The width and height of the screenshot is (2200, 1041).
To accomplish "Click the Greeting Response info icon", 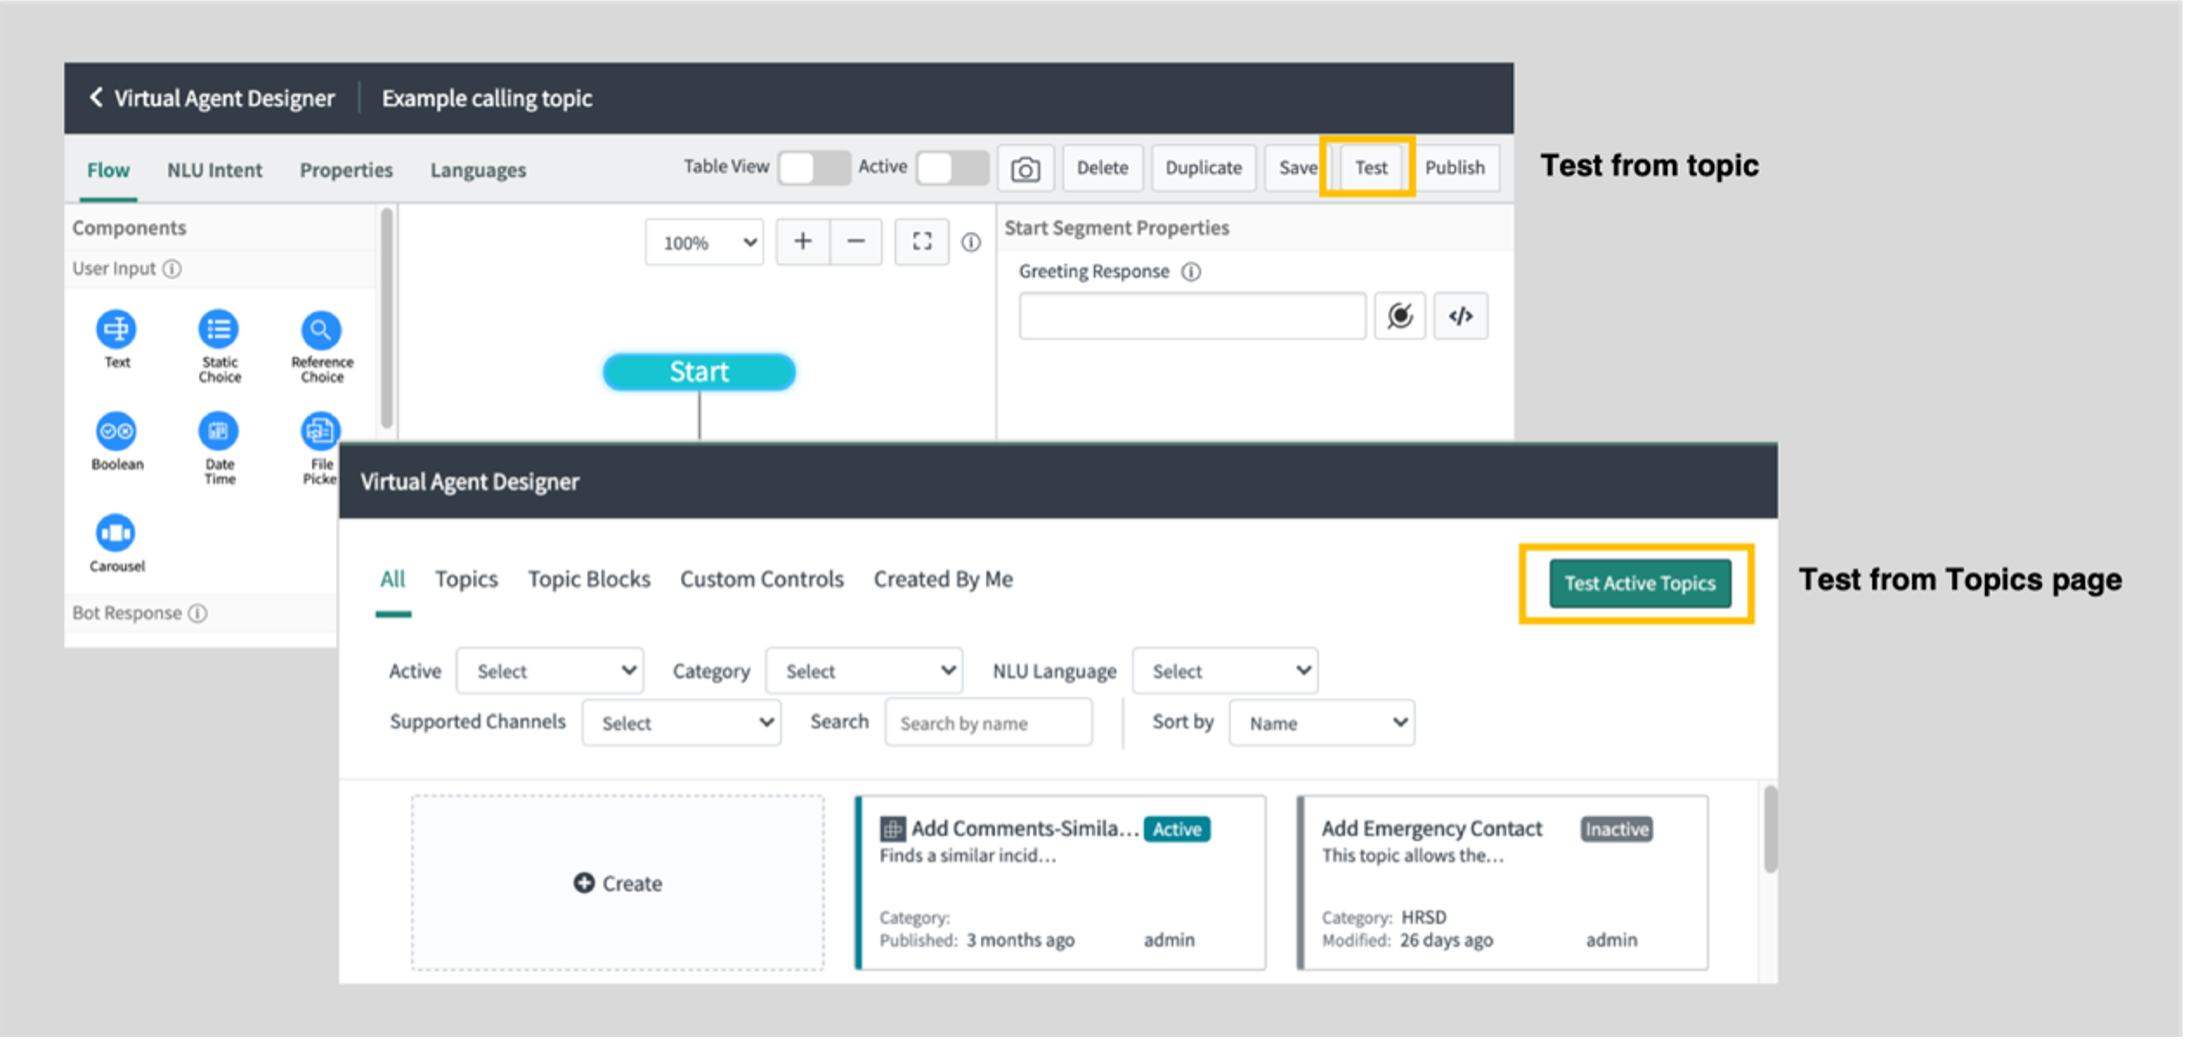I will tap(1191, 272).
